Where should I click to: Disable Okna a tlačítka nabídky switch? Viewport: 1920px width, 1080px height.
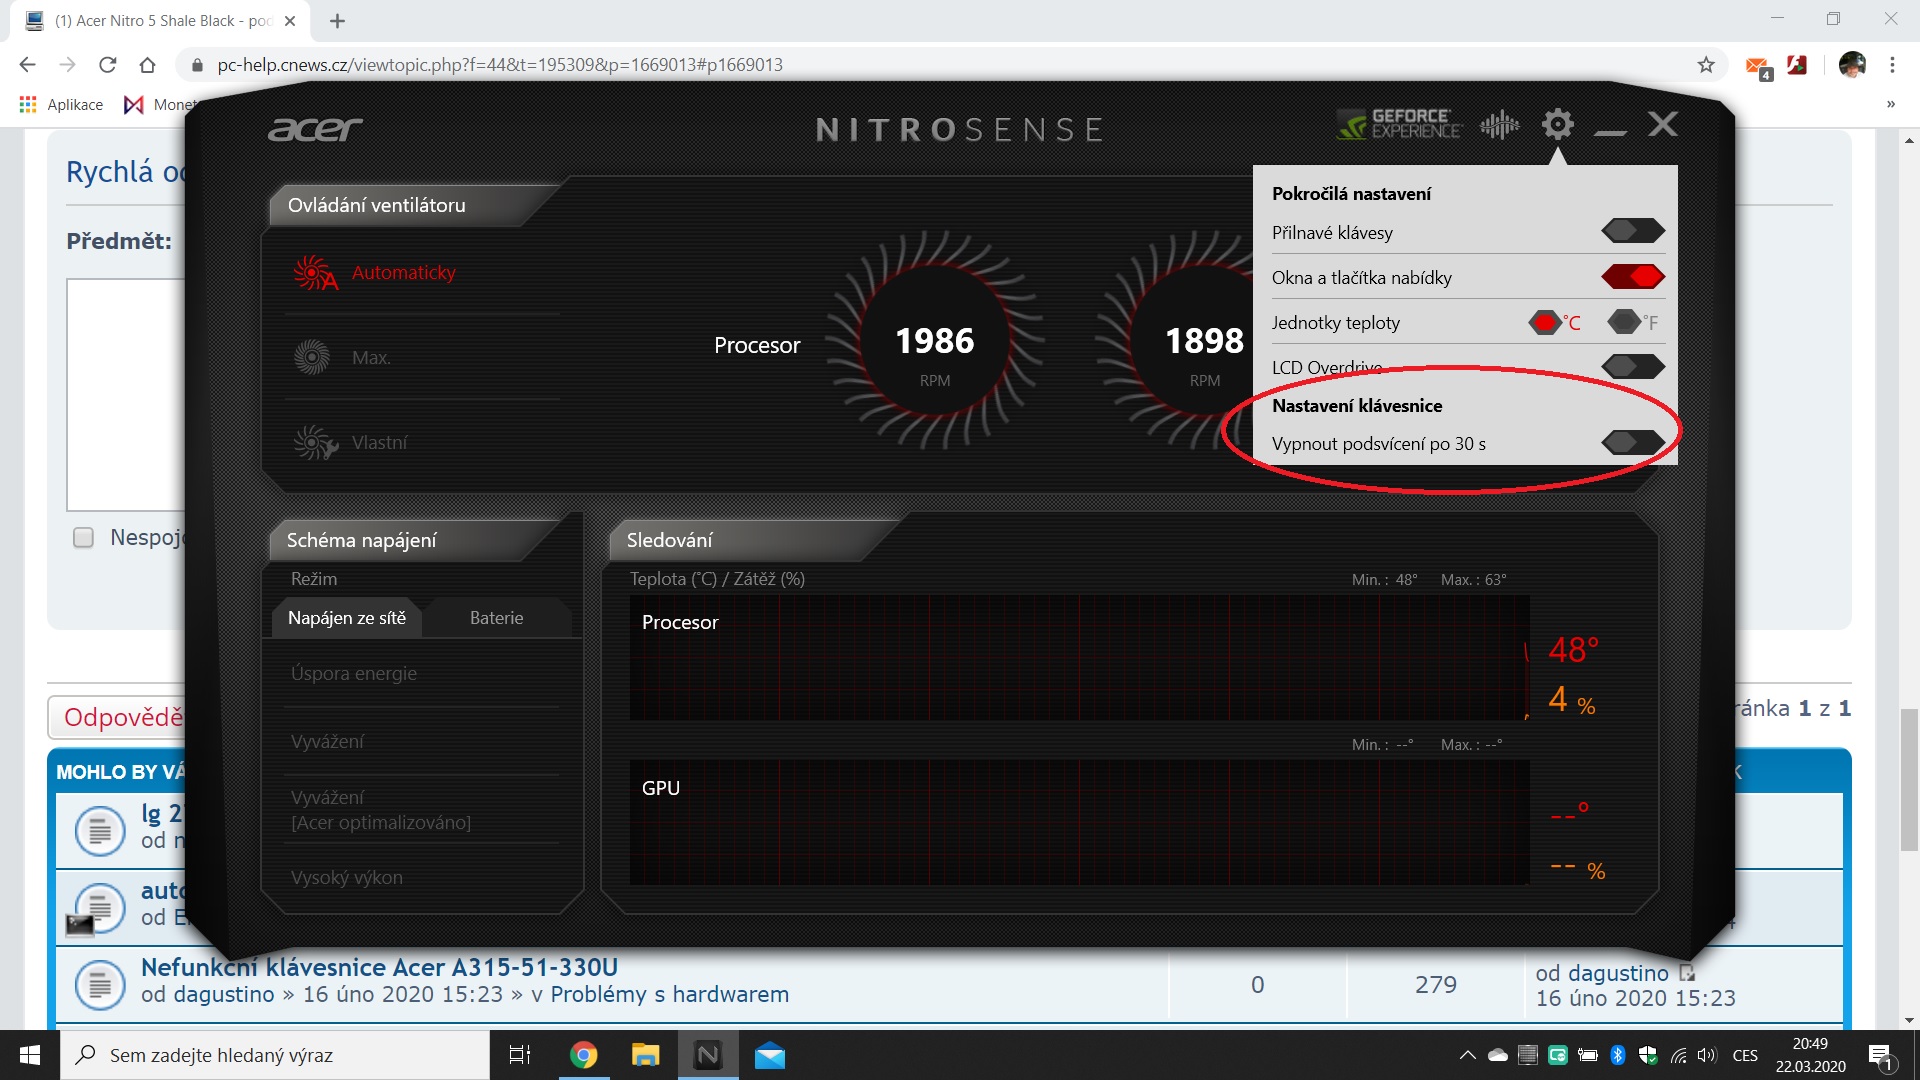pos(1632,276)
